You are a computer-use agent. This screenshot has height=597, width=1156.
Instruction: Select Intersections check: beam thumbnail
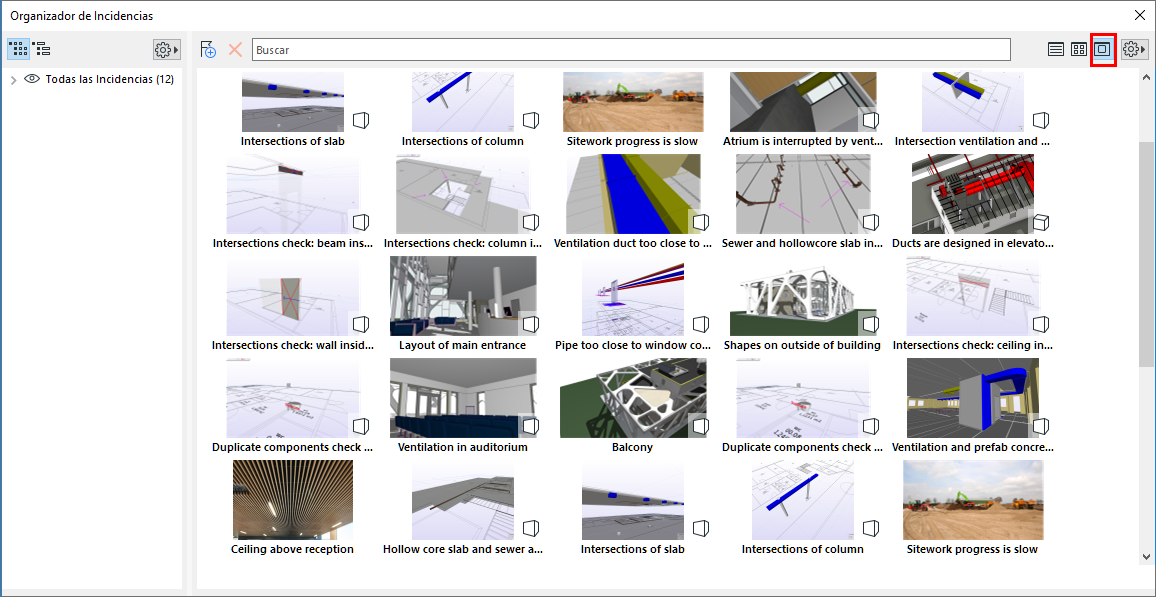coord(293,194)
